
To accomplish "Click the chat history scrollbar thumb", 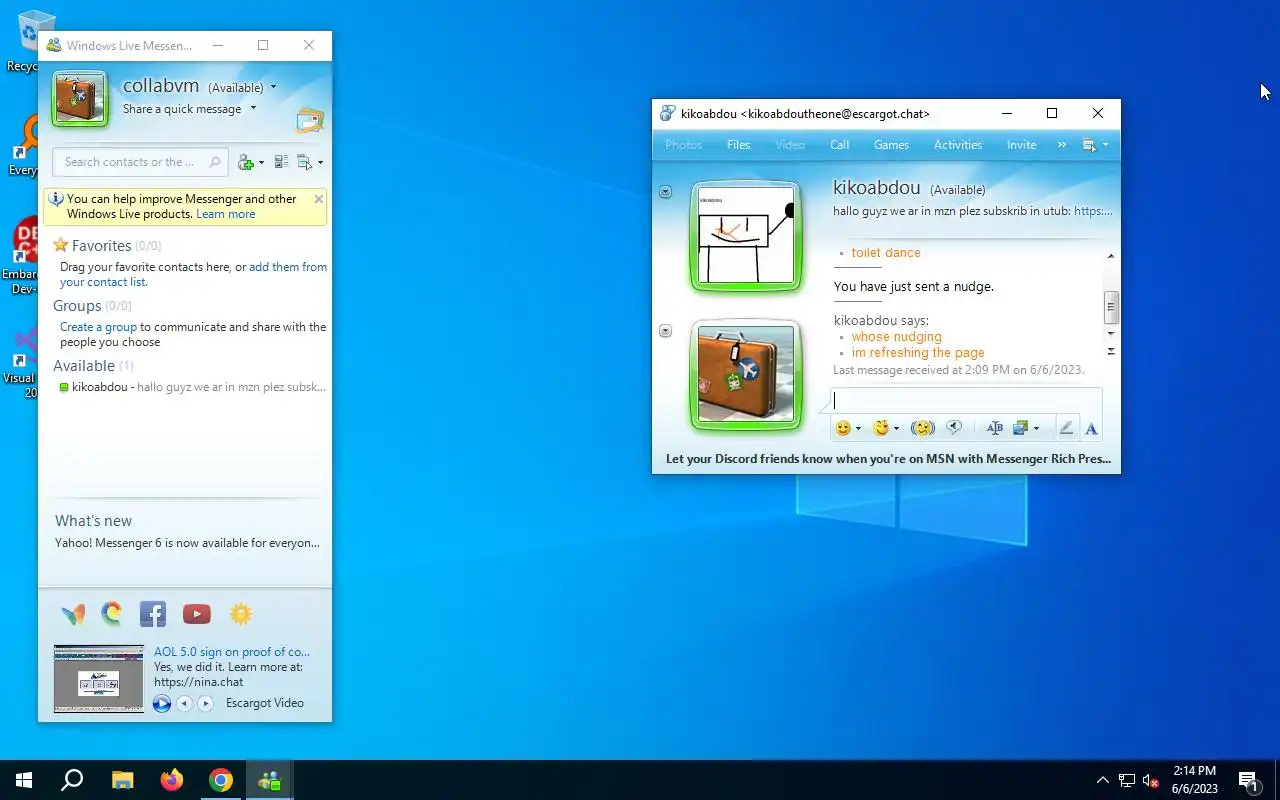I will click(x=1111, y=307).
